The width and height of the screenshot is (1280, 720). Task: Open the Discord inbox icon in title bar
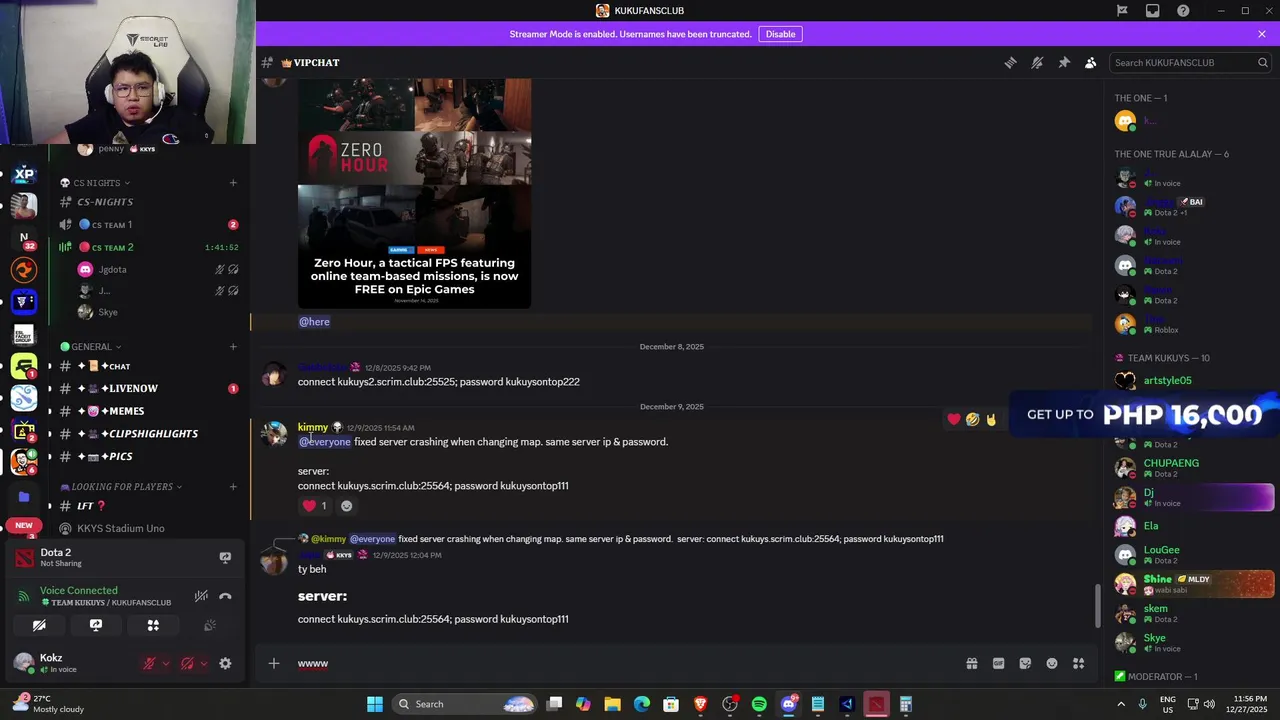(1153, 11)
